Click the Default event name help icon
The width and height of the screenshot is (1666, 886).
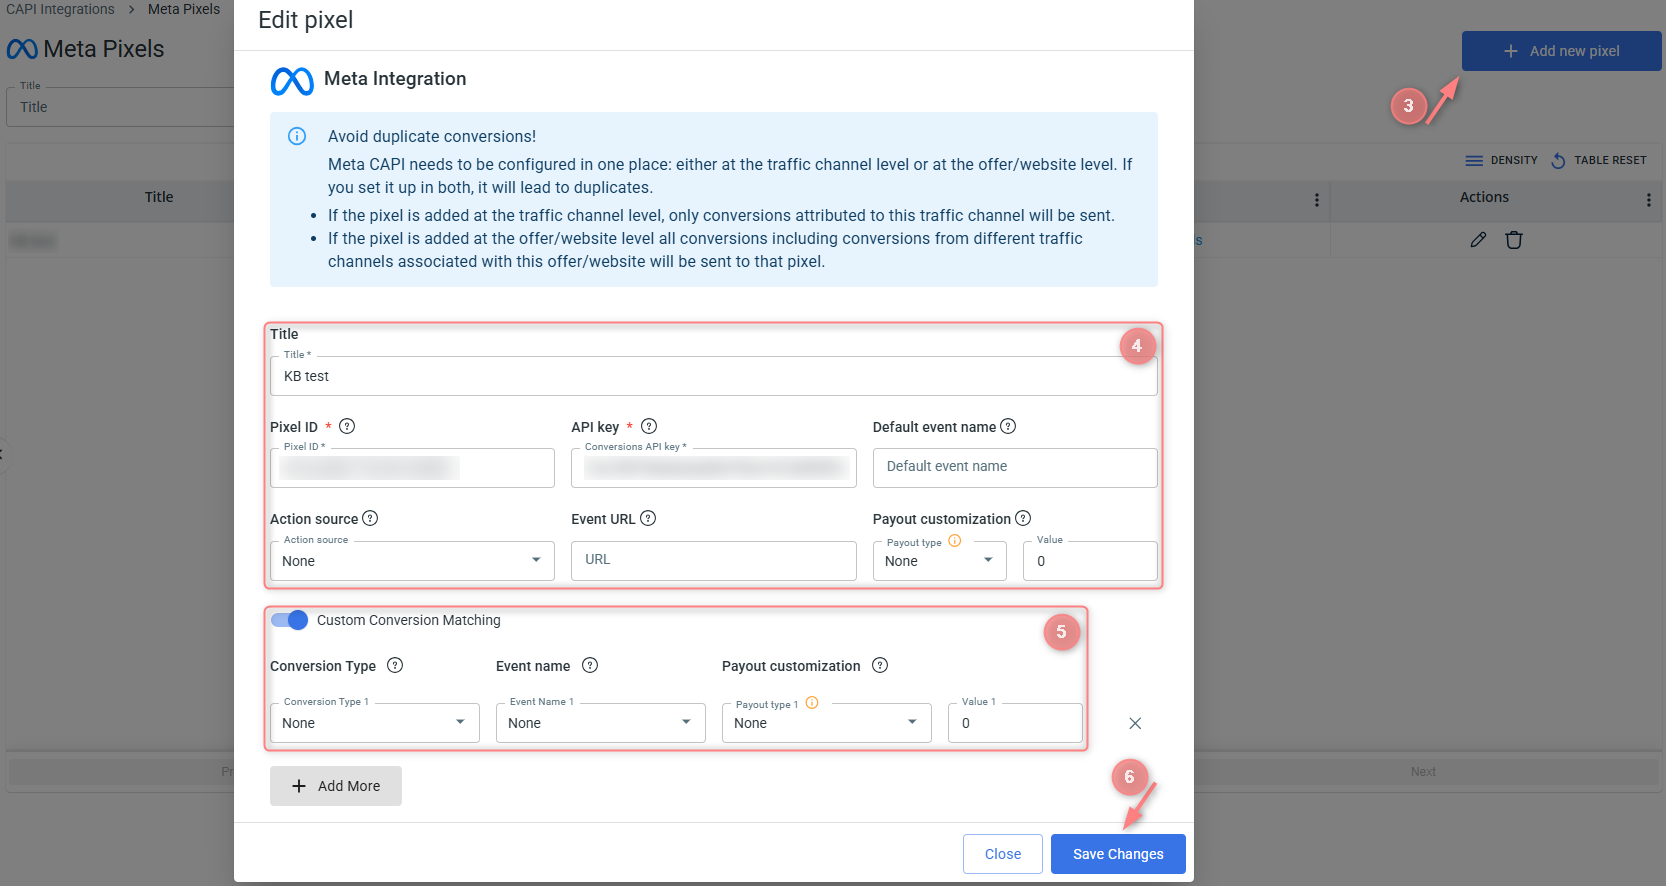point(1008,426)
